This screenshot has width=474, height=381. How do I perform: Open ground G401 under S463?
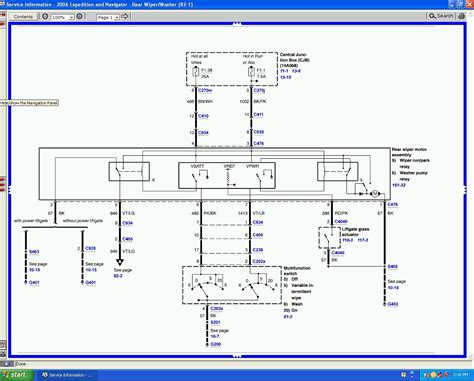[34, 282]
